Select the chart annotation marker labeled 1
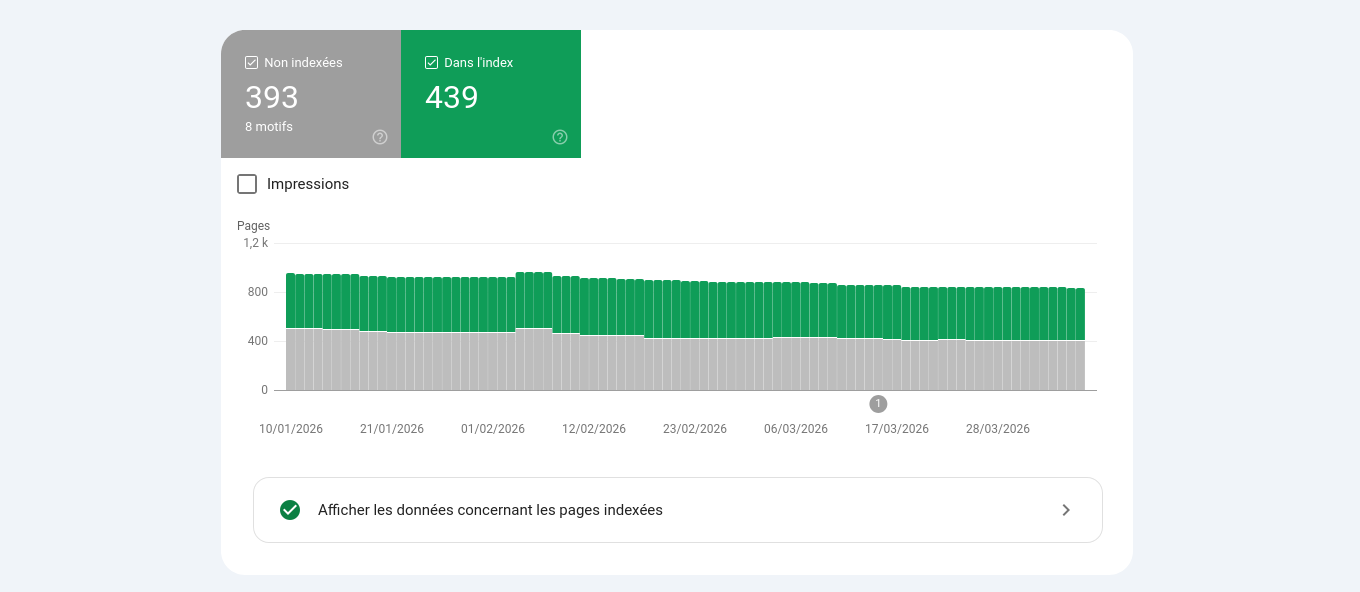This screenshot has height=592, width=1360. tap(878, 404)
